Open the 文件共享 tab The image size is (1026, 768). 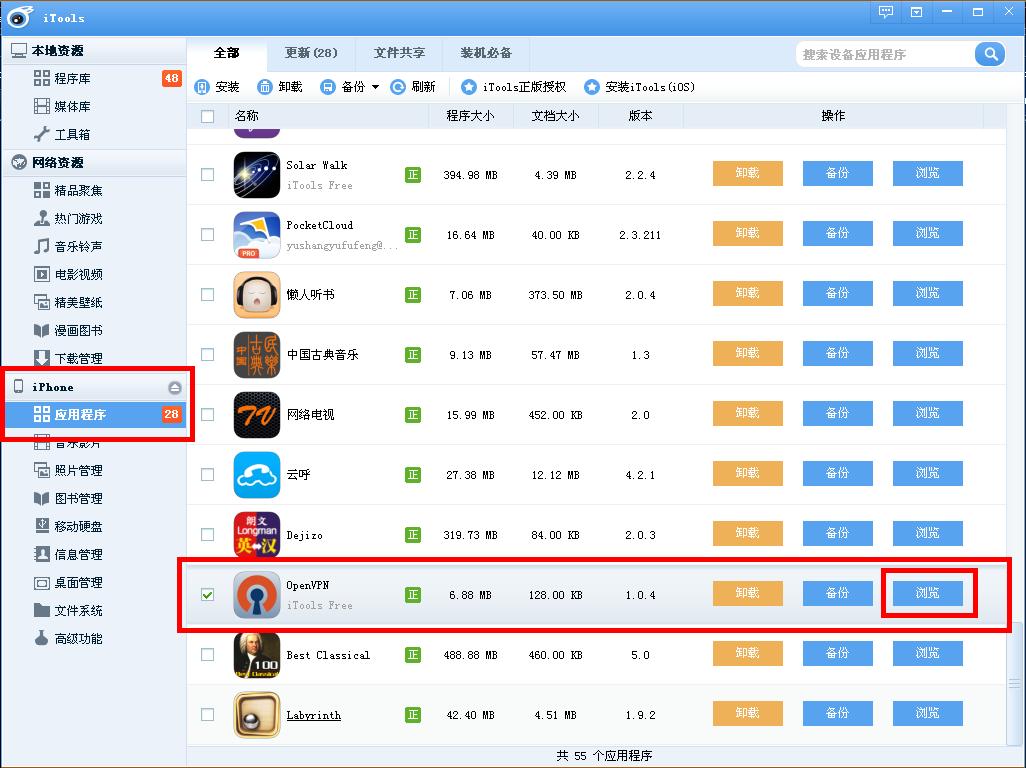[399, 53]
